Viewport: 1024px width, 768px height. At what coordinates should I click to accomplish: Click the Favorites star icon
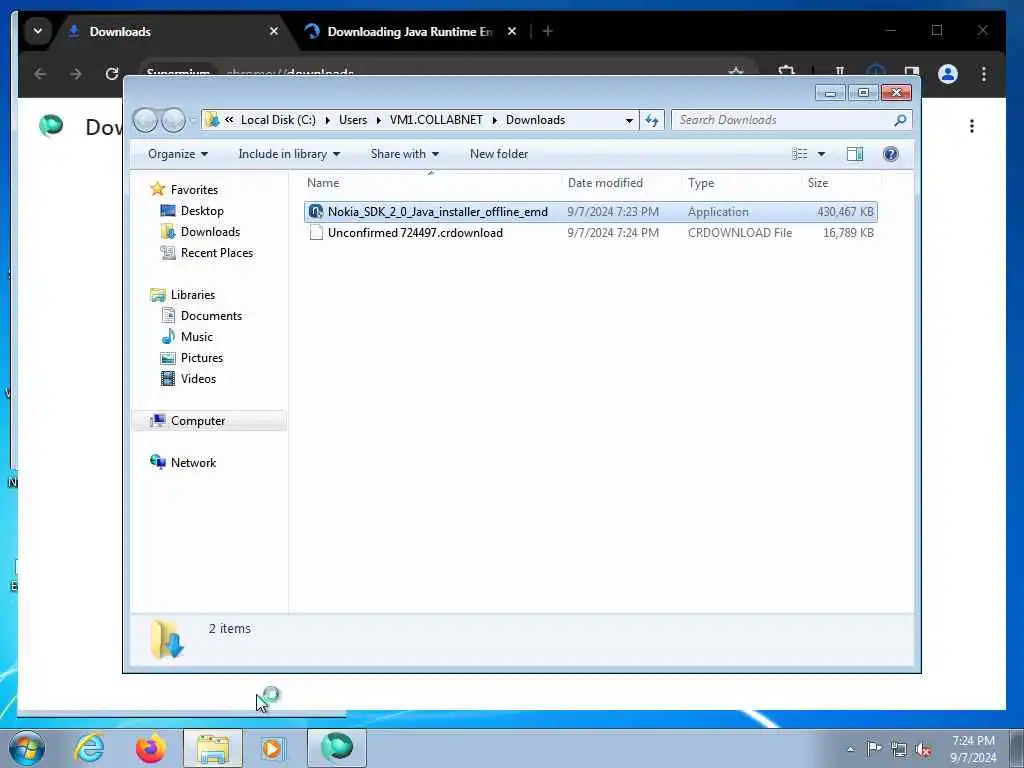[157, 189]
